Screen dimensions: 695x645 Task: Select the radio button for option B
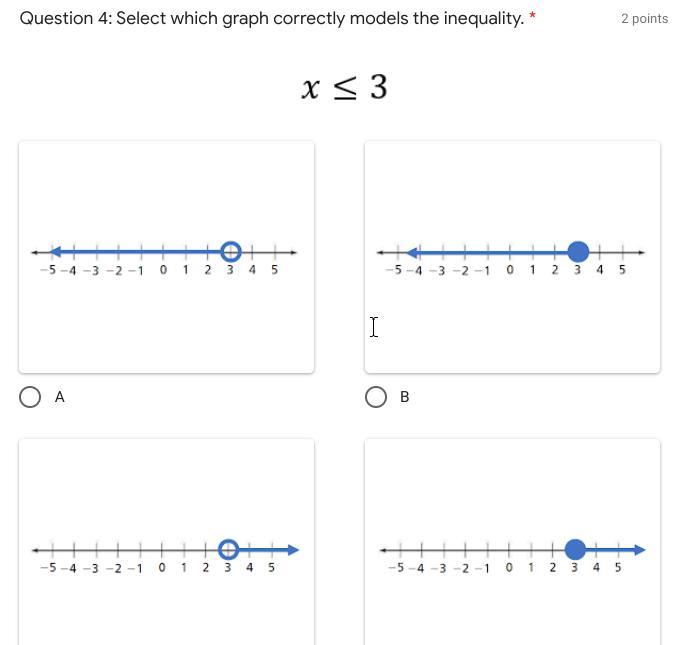(376, 397)
